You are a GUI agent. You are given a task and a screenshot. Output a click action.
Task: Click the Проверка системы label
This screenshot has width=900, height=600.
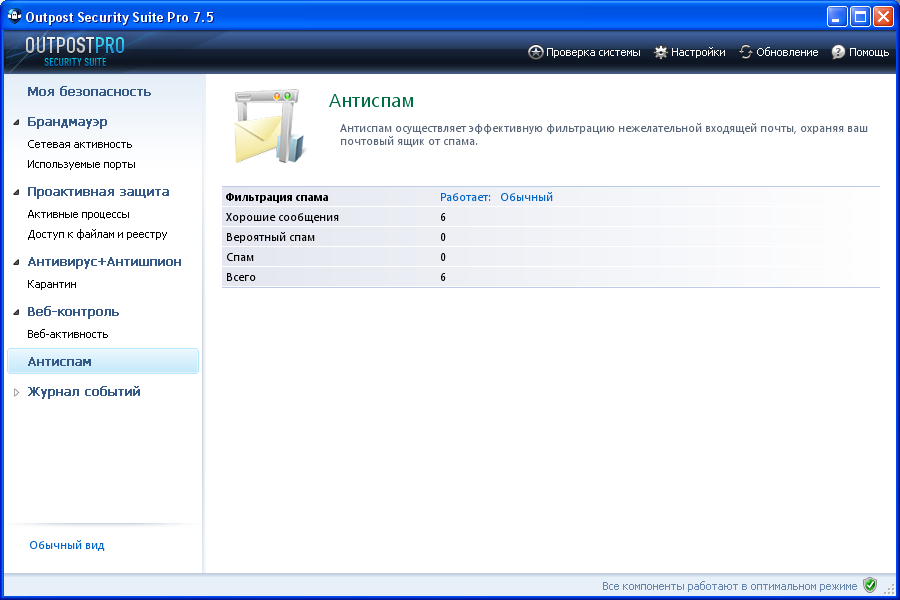593,52
